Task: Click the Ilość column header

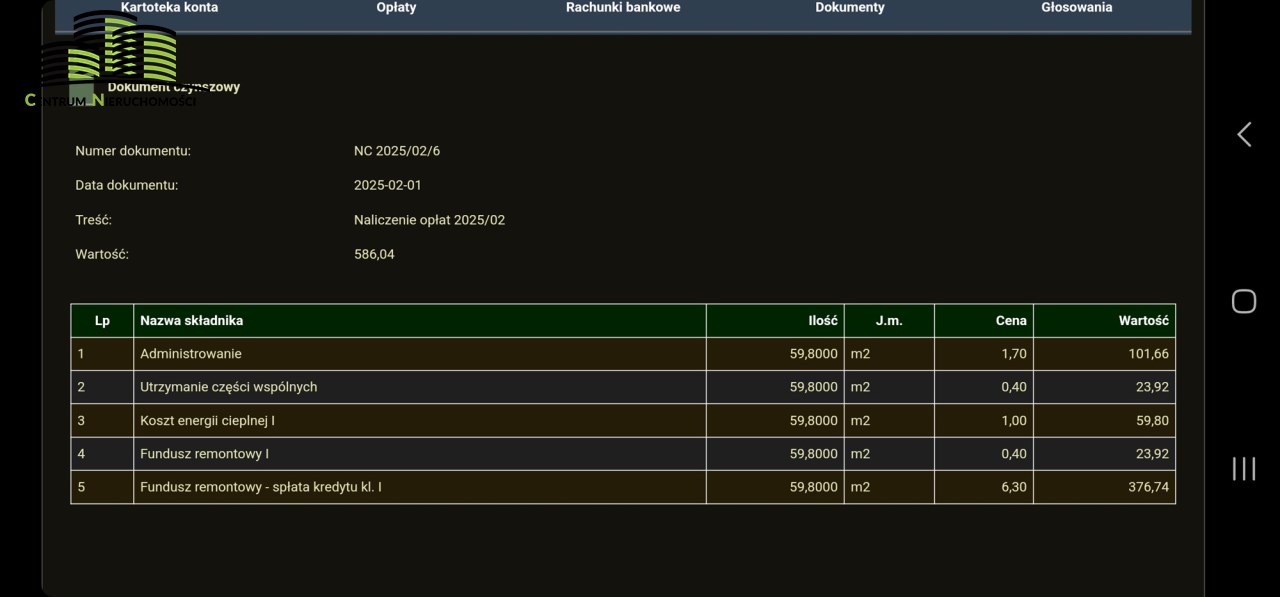Action: click(822, 321)
